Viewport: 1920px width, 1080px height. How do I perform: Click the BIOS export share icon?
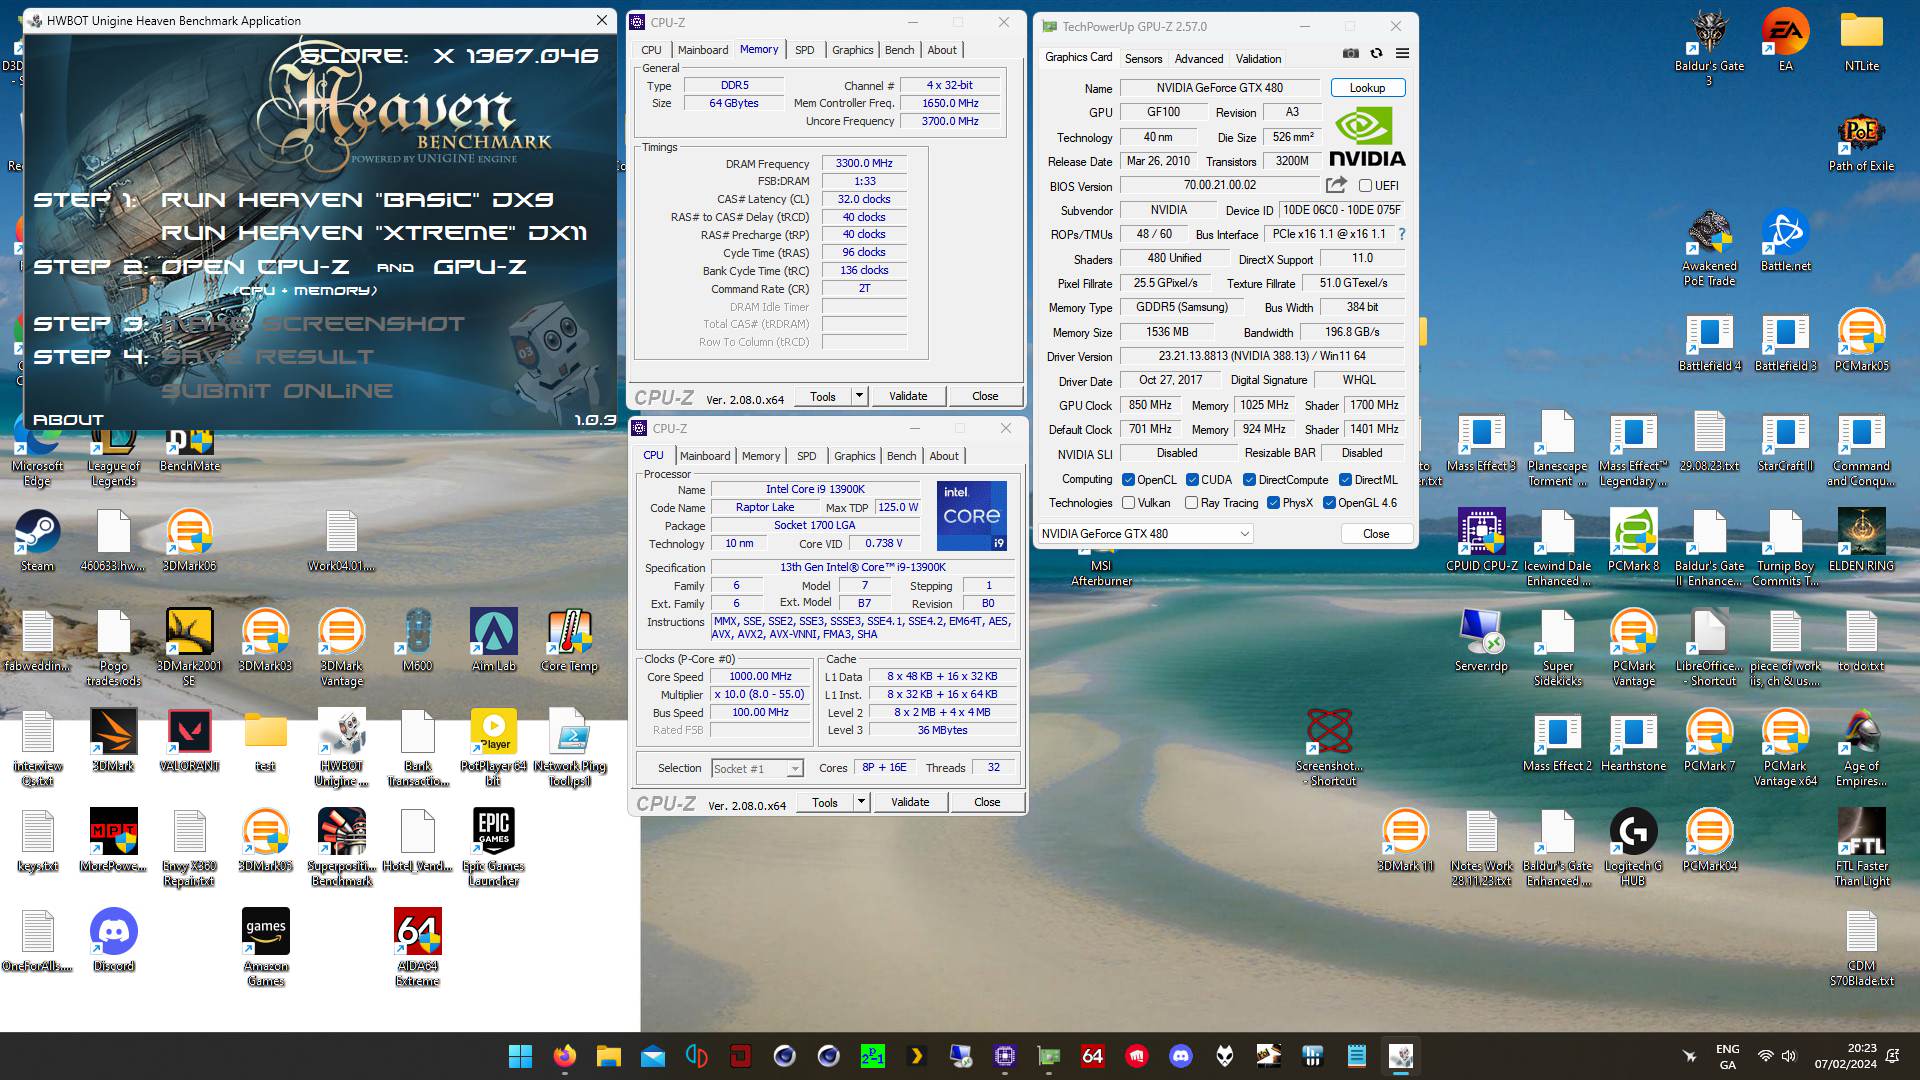pos(1336,185)
